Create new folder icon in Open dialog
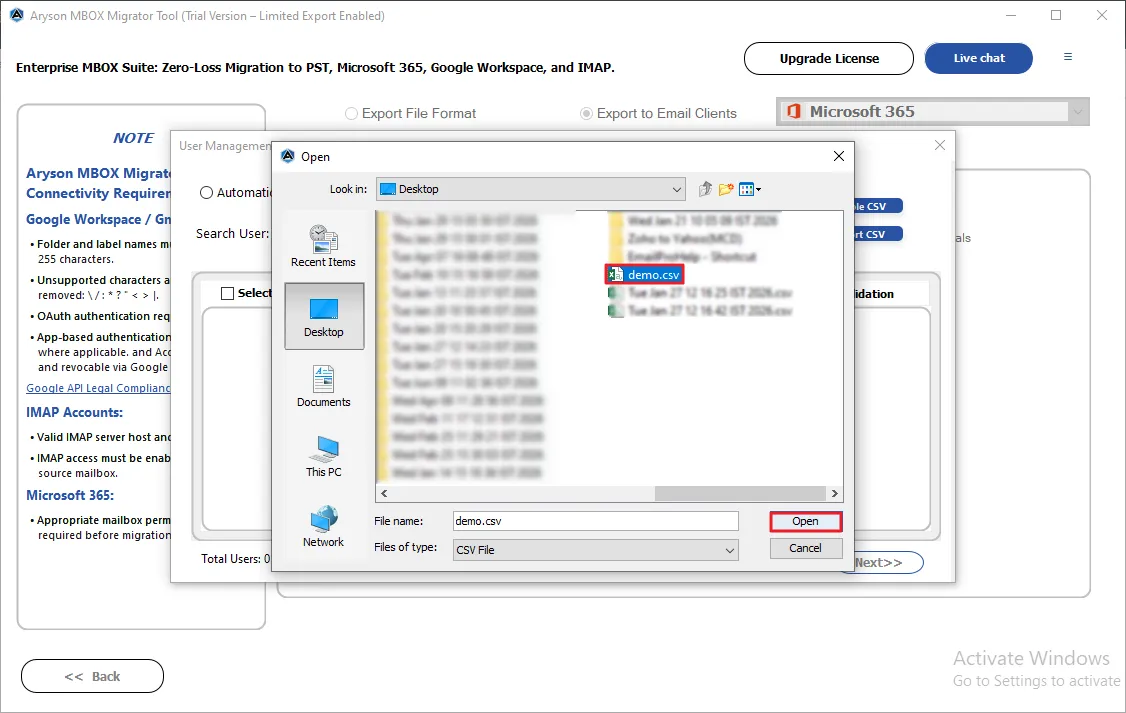1126x713 pixels. (726, 189)
